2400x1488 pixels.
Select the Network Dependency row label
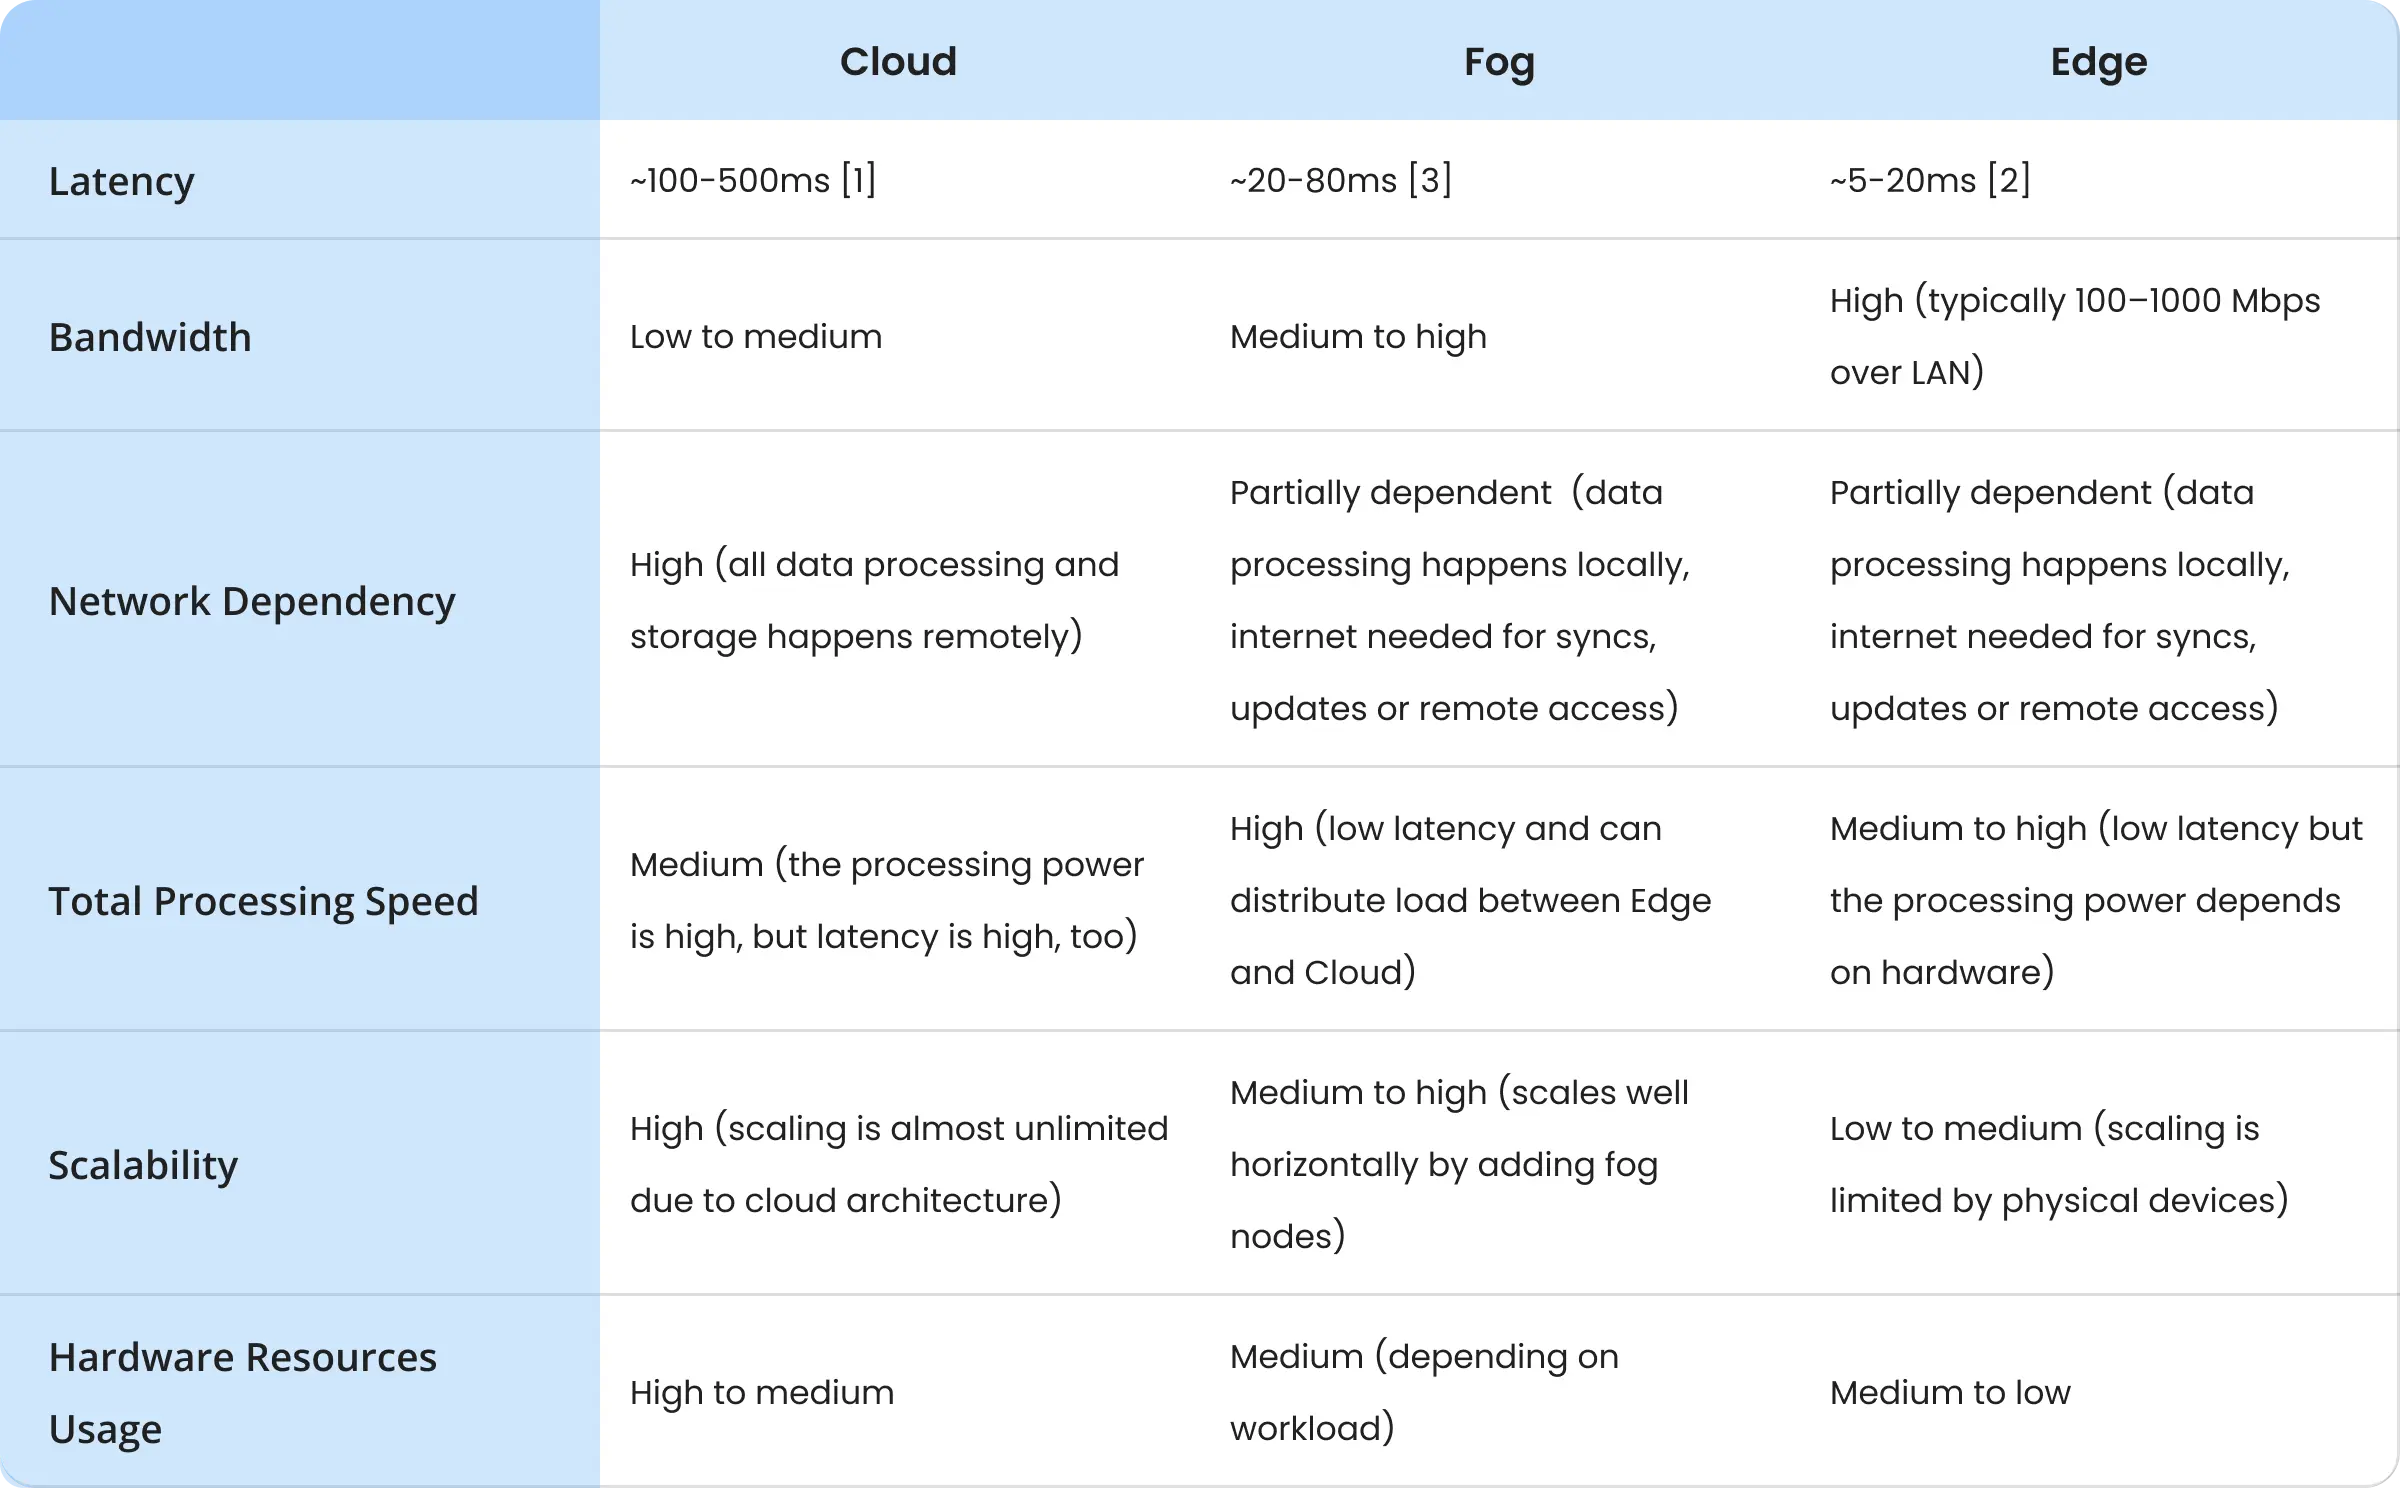252,601
